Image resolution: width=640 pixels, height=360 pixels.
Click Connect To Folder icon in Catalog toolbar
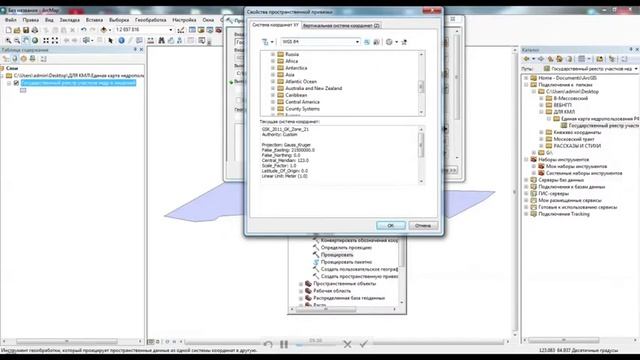(600, 59)
